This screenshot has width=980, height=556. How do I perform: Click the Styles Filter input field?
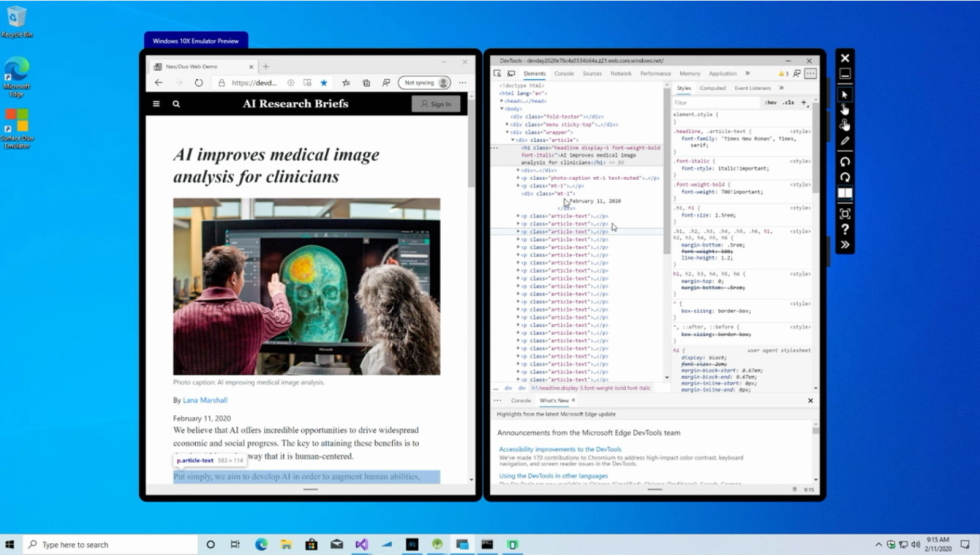point(717,102)
